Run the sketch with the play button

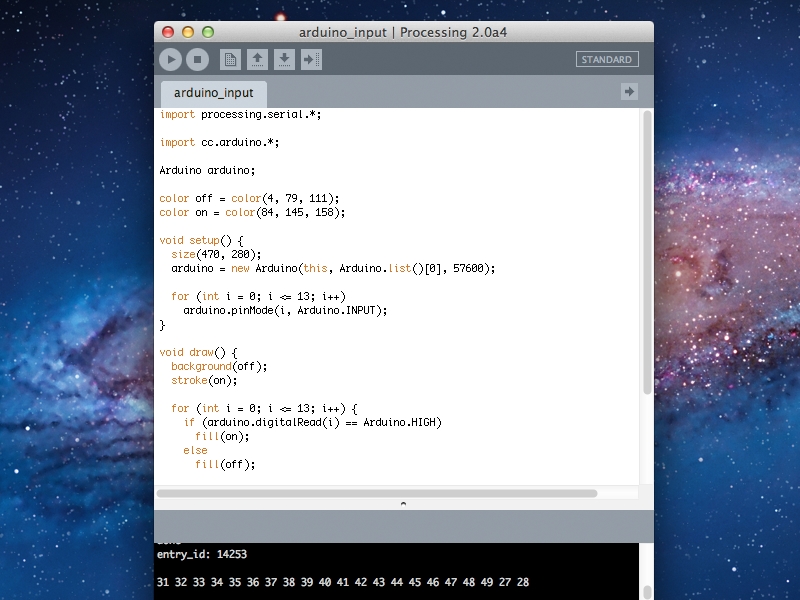click(171, 60)
